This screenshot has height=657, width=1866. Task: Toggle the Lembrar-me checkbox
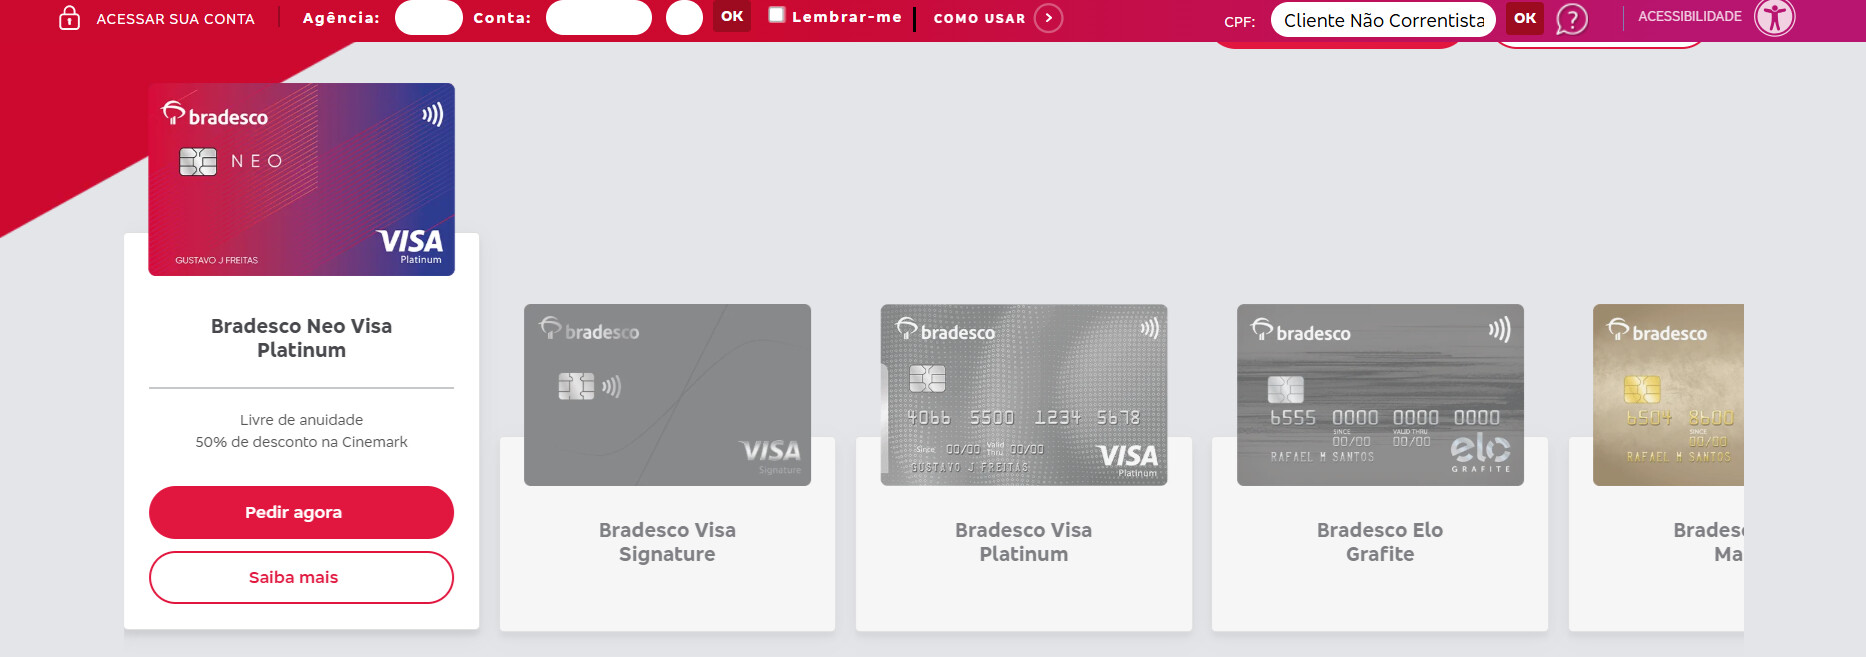pos(777,15)
